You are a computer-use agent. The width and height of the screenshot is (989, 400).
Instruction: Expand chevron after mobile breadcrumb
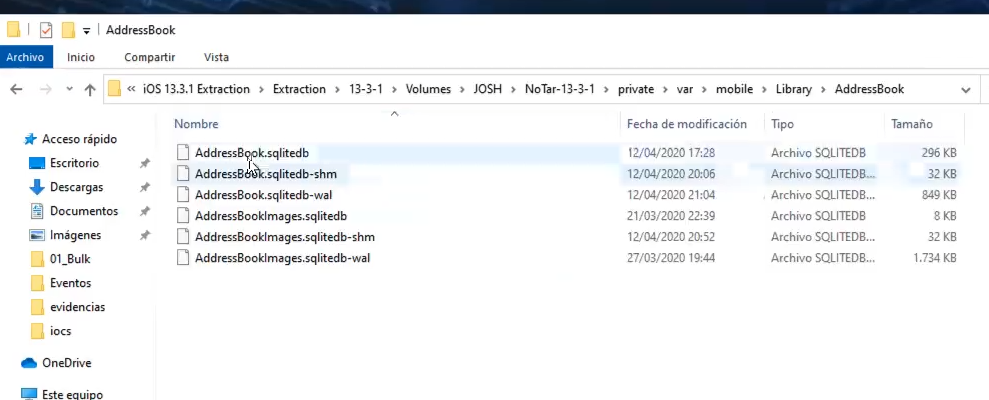click(764, 90)
